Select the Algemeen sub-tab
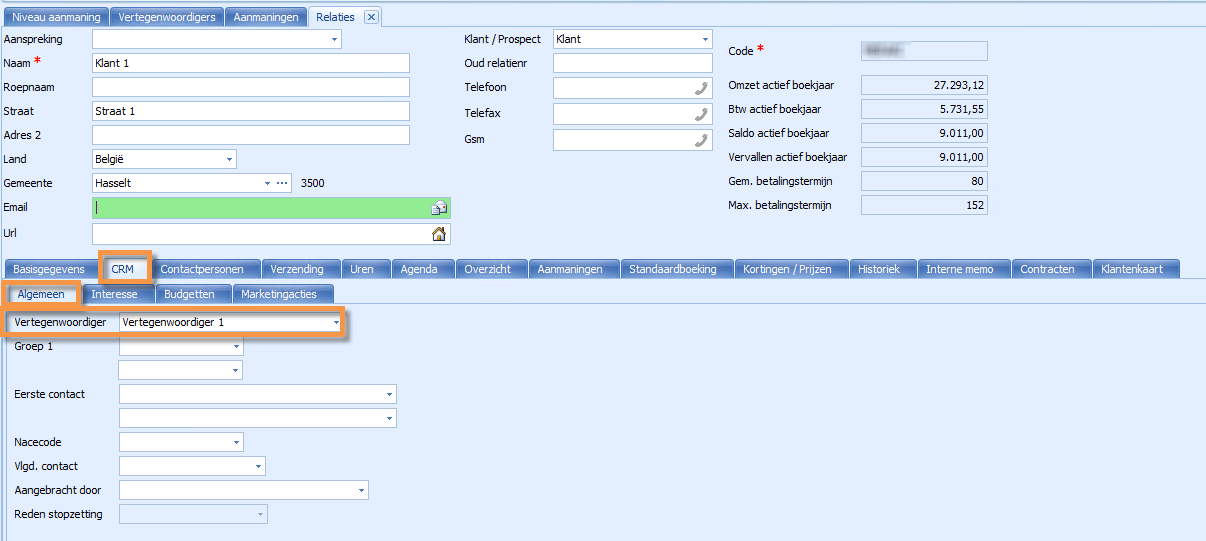Screen dimensions: 1206x541 tap(41, 294)
